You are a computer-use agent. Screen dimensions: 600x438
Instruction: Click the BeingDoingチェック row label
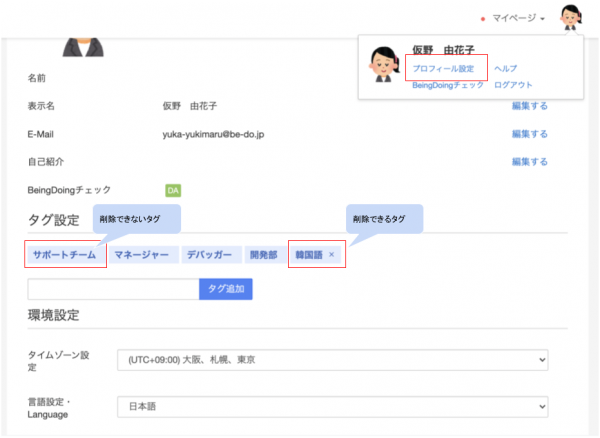click(69, 190)
